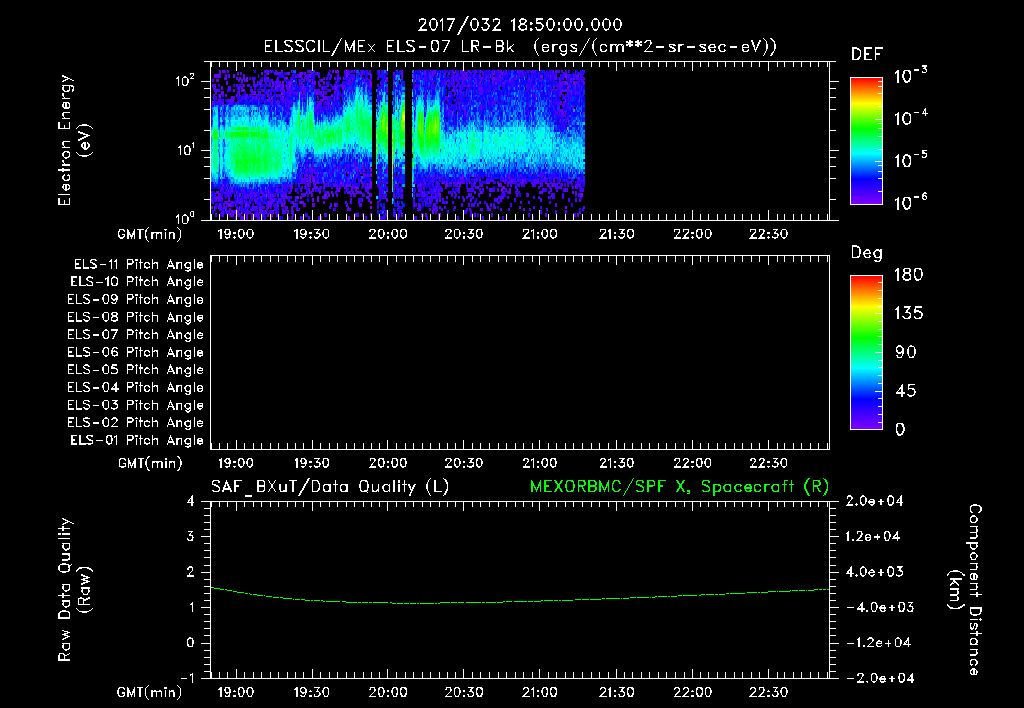
Task: Select the ELS-04 Pitch Angle row label
Action: coord(135,387)
